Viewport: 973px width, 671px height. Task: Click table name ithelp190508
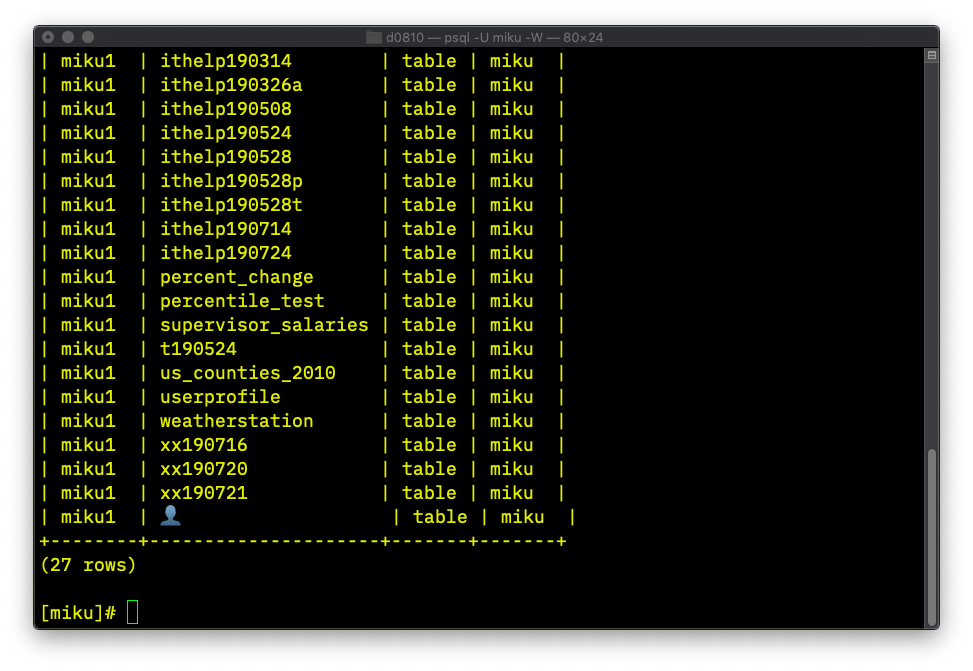click(226, 109)
